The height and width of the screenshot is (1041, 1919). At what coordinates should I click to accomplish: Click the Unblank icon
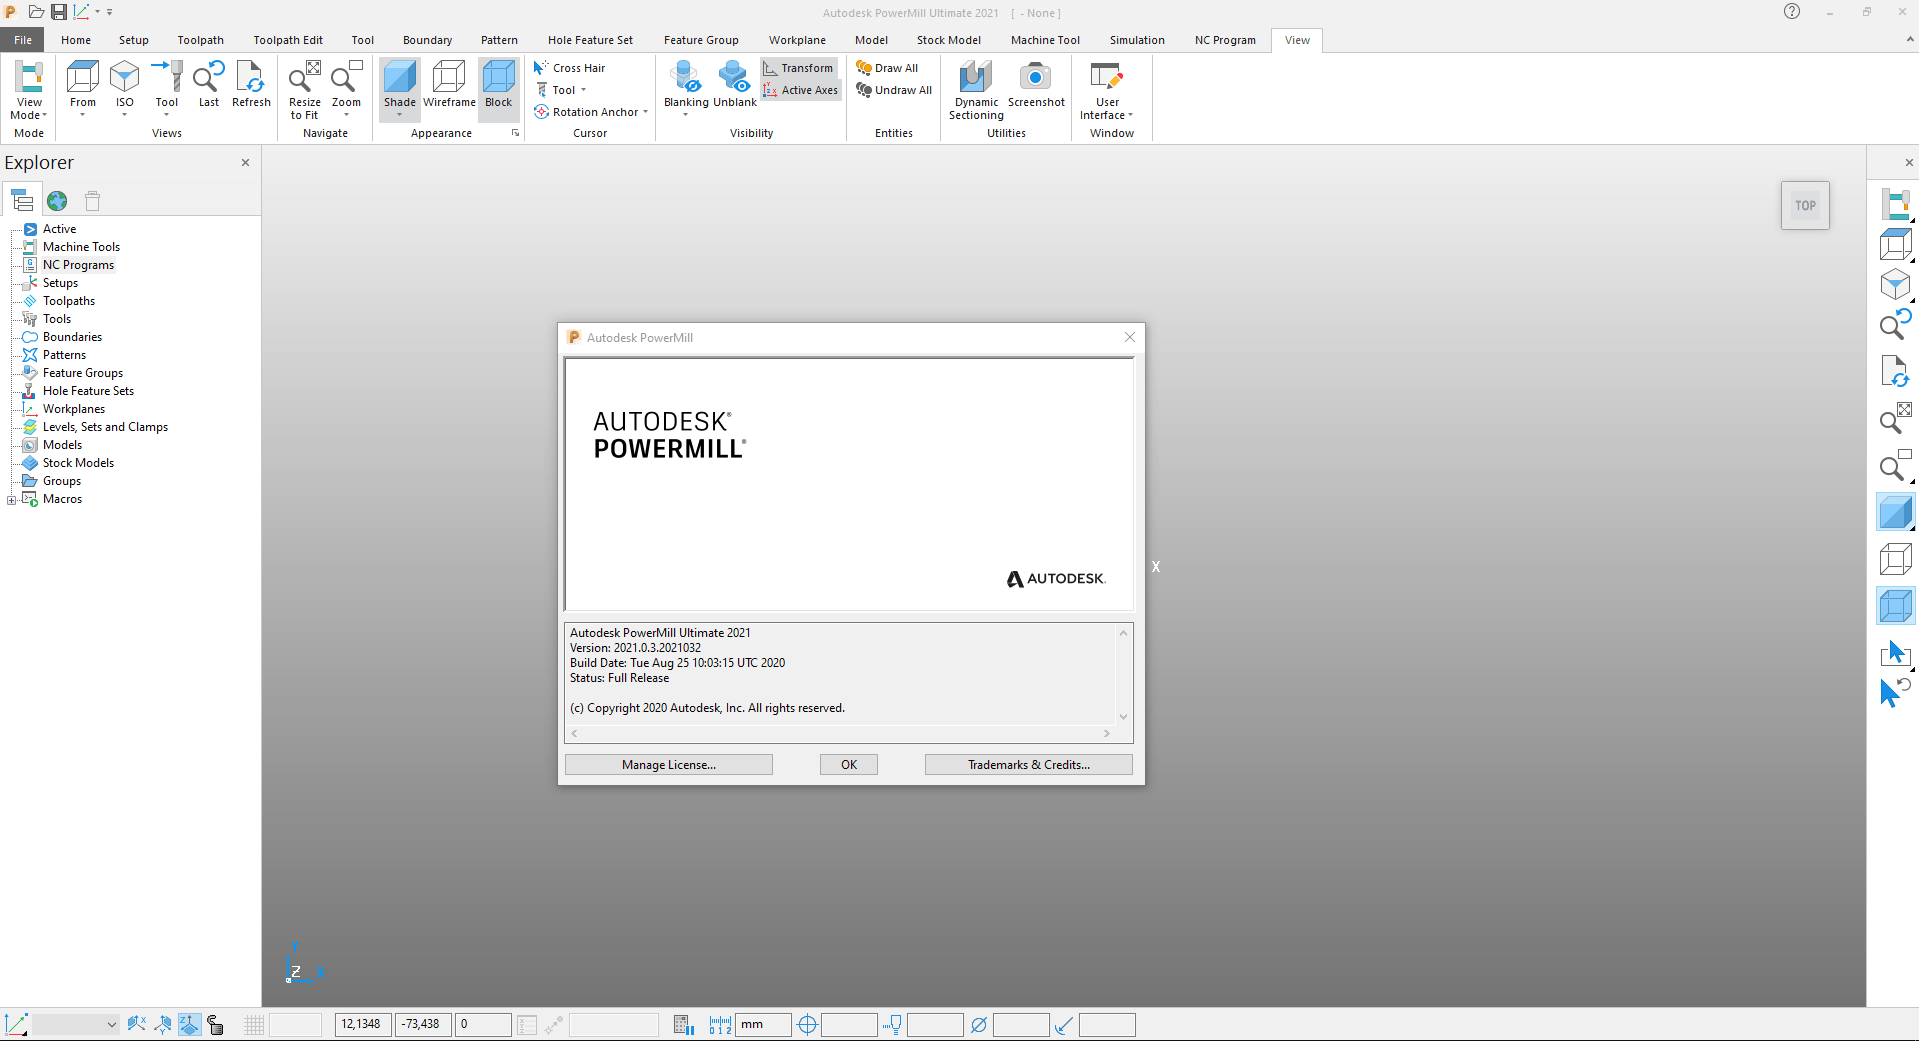coord(735,85)
